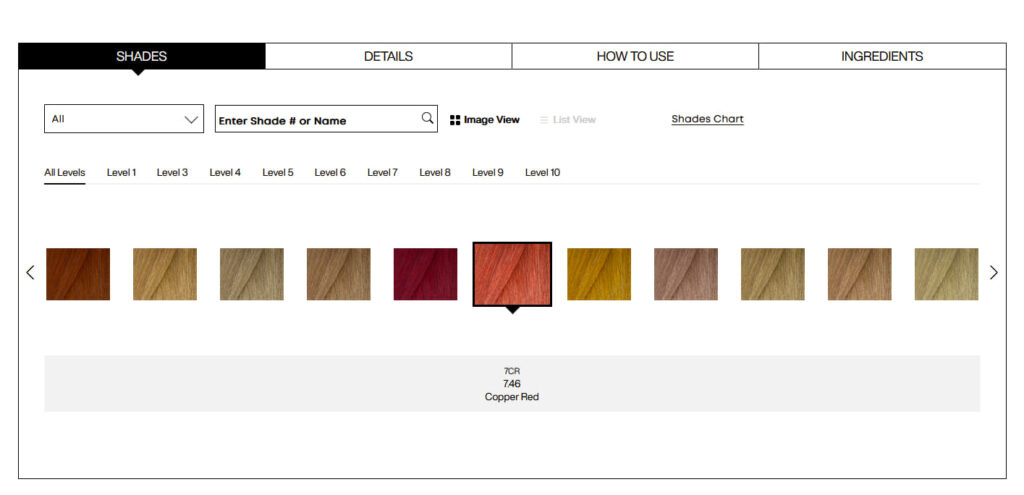
Task: Open the Shades Chart link
Action: pos(707,119)
